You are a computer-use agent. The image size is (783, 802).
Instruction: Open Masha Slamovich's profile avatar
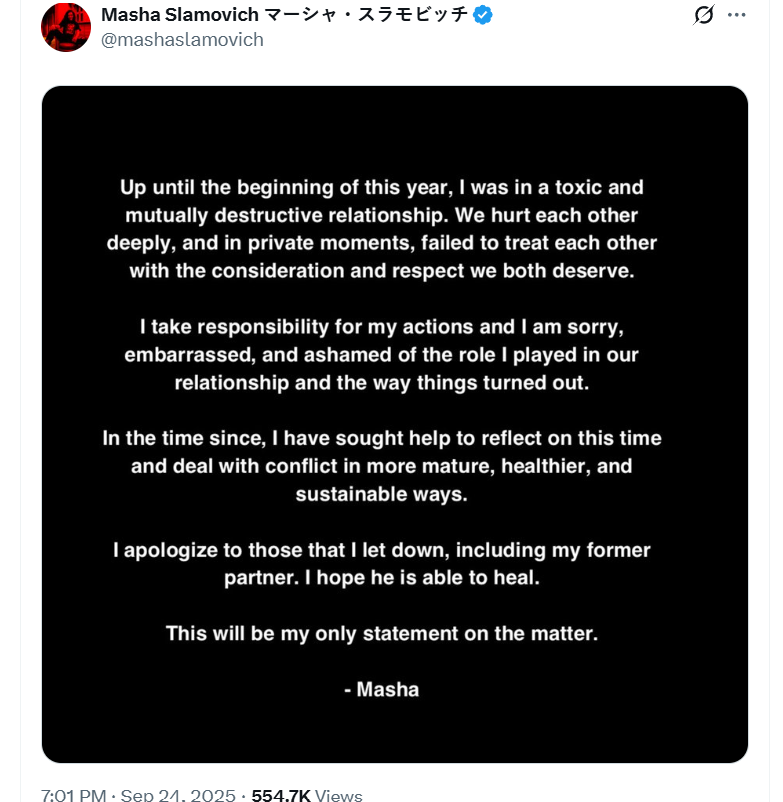66,27
